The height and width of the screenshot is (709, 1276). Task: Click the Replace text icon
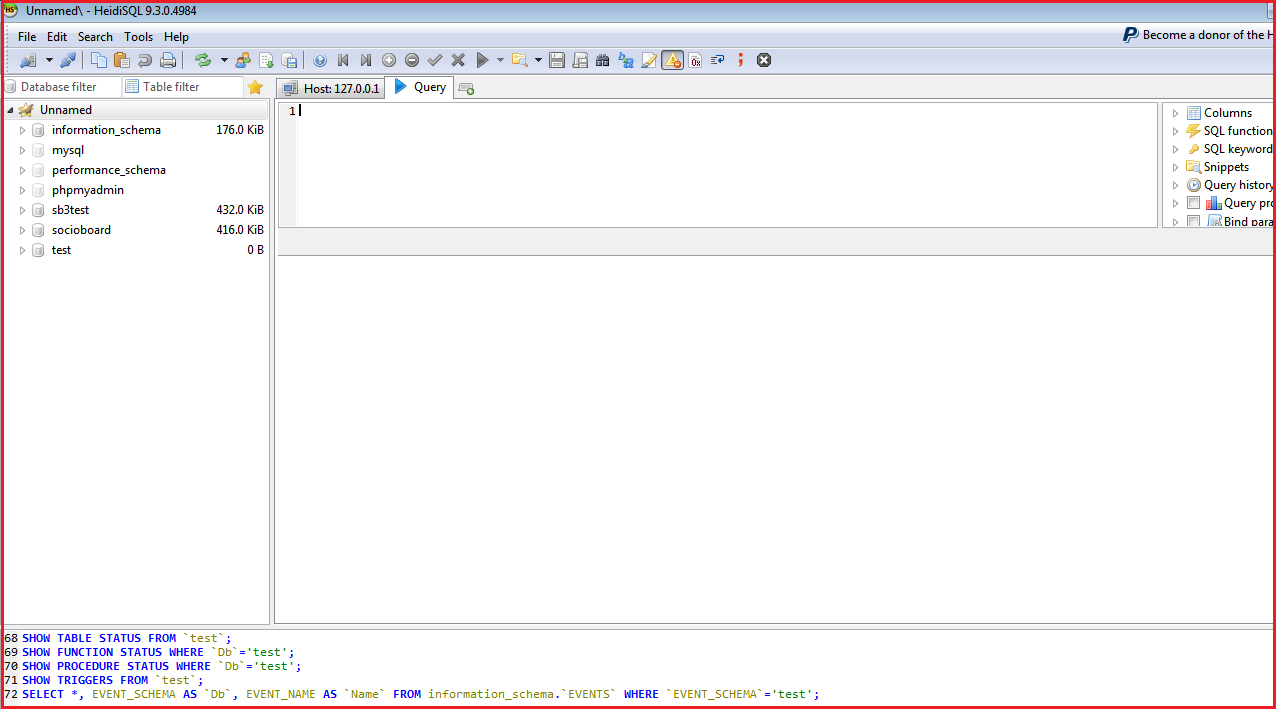(x=626, y=60)
